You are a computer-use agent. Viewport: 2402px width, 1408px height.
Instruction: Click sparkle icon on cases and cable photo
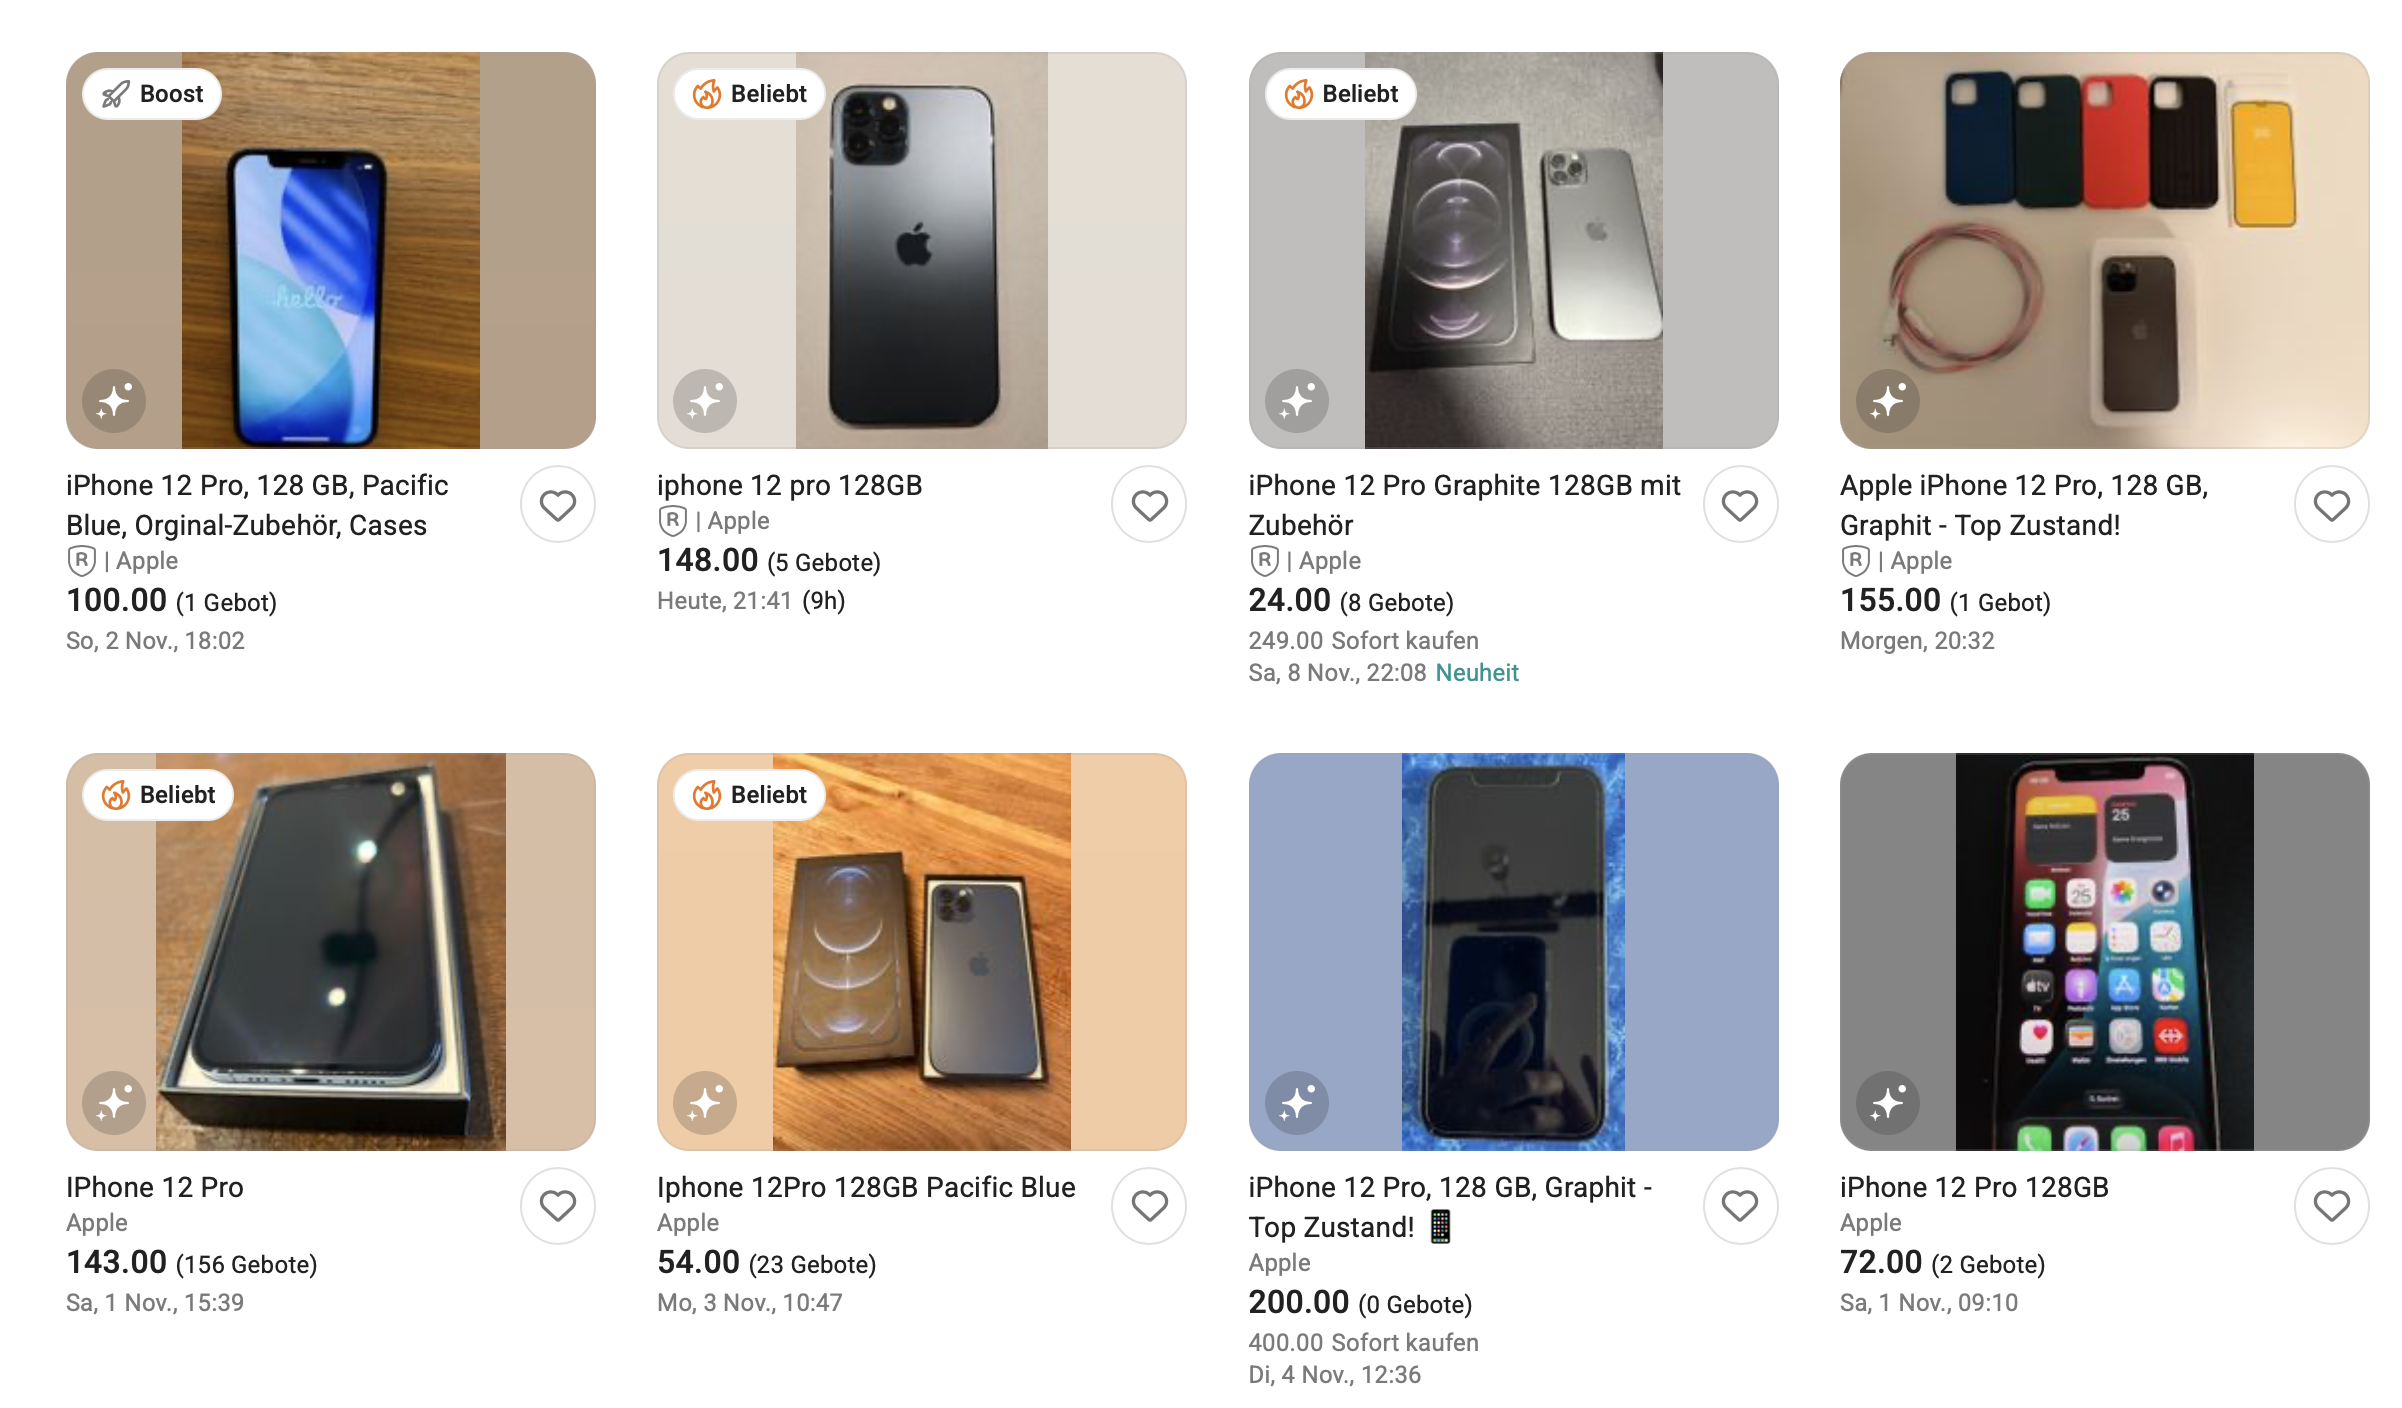point(1888,401)
